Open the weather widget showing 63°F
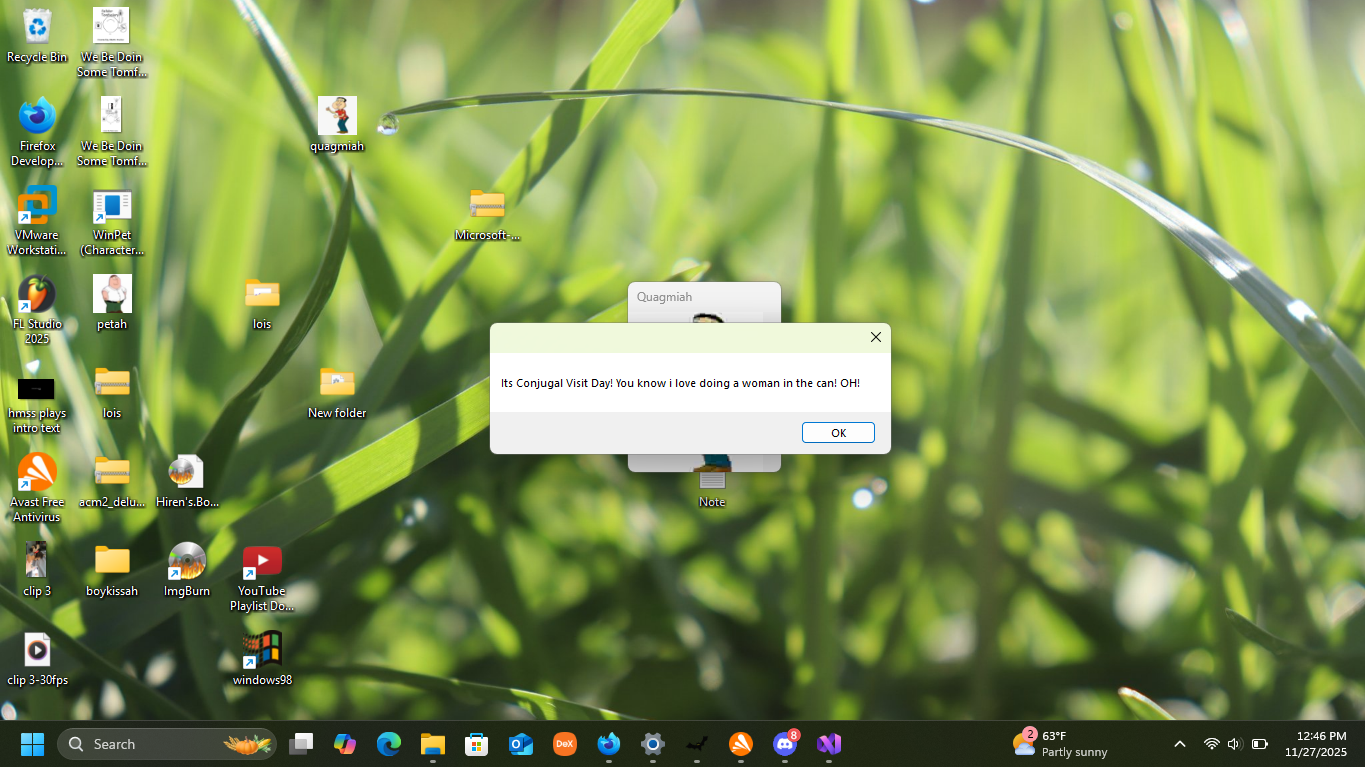1365x767 pixels. pyautogui.click(x=1060, y=744)
